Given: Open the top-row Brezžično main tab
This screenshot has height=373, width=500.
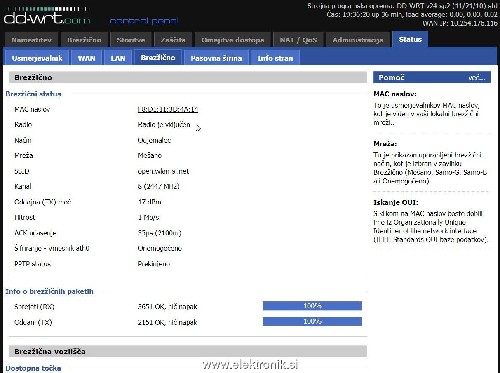Looking at the screenshot, I should point(84,40).
